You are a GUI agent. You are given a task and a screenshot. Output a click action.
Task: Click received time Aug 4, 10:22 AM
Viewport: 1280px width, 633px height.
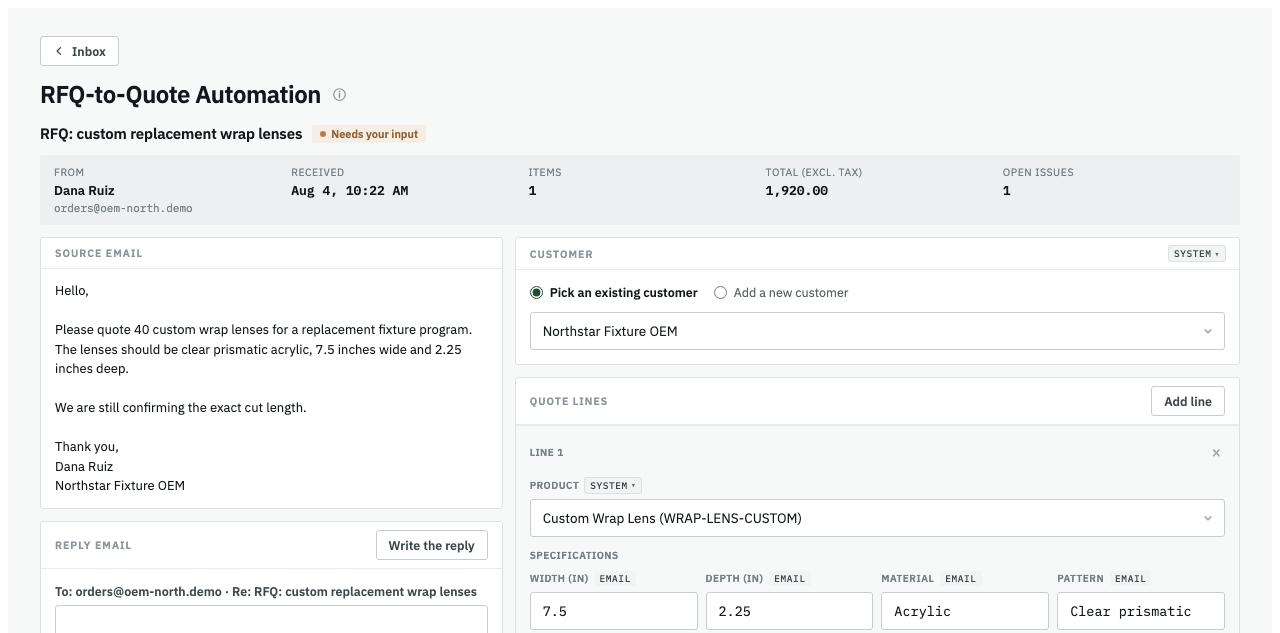click(350, 190)
